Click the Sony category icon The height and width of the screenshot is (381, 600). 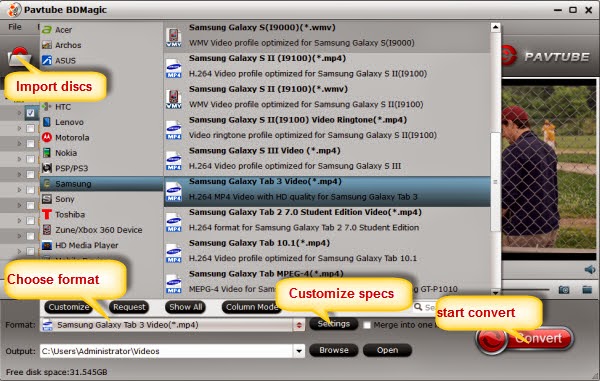pyautogui.click(x=47, y=199)
